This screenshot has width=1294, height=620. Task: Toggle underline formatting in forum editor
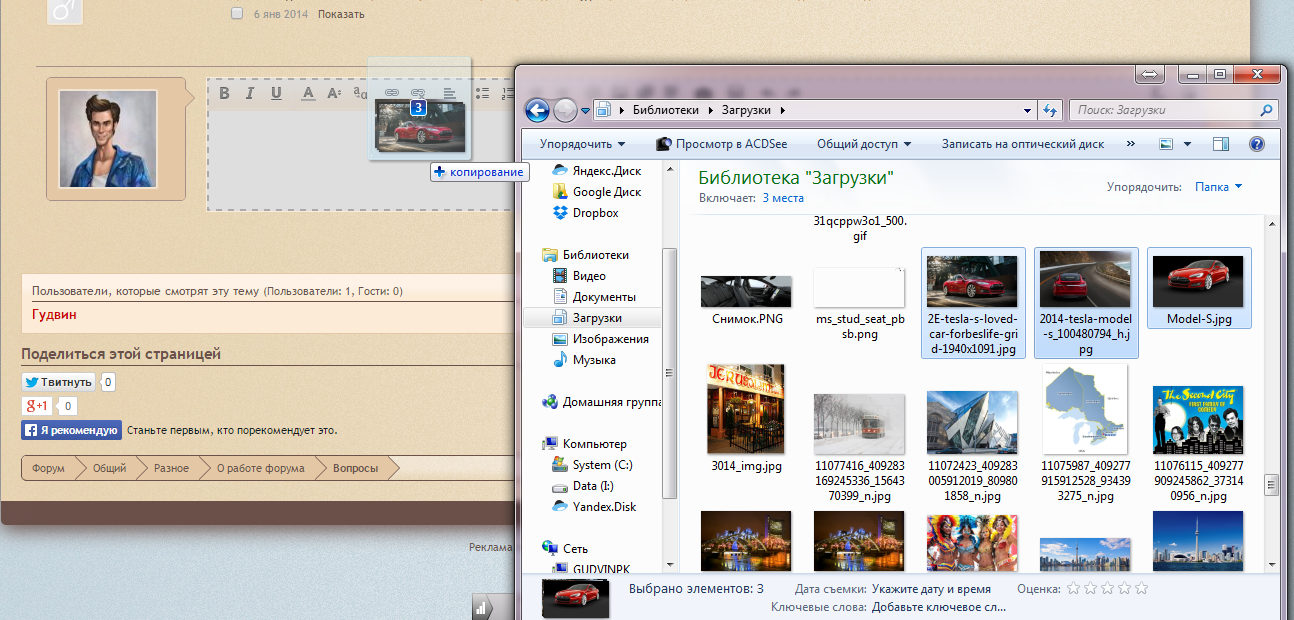(x=276, y=93)
